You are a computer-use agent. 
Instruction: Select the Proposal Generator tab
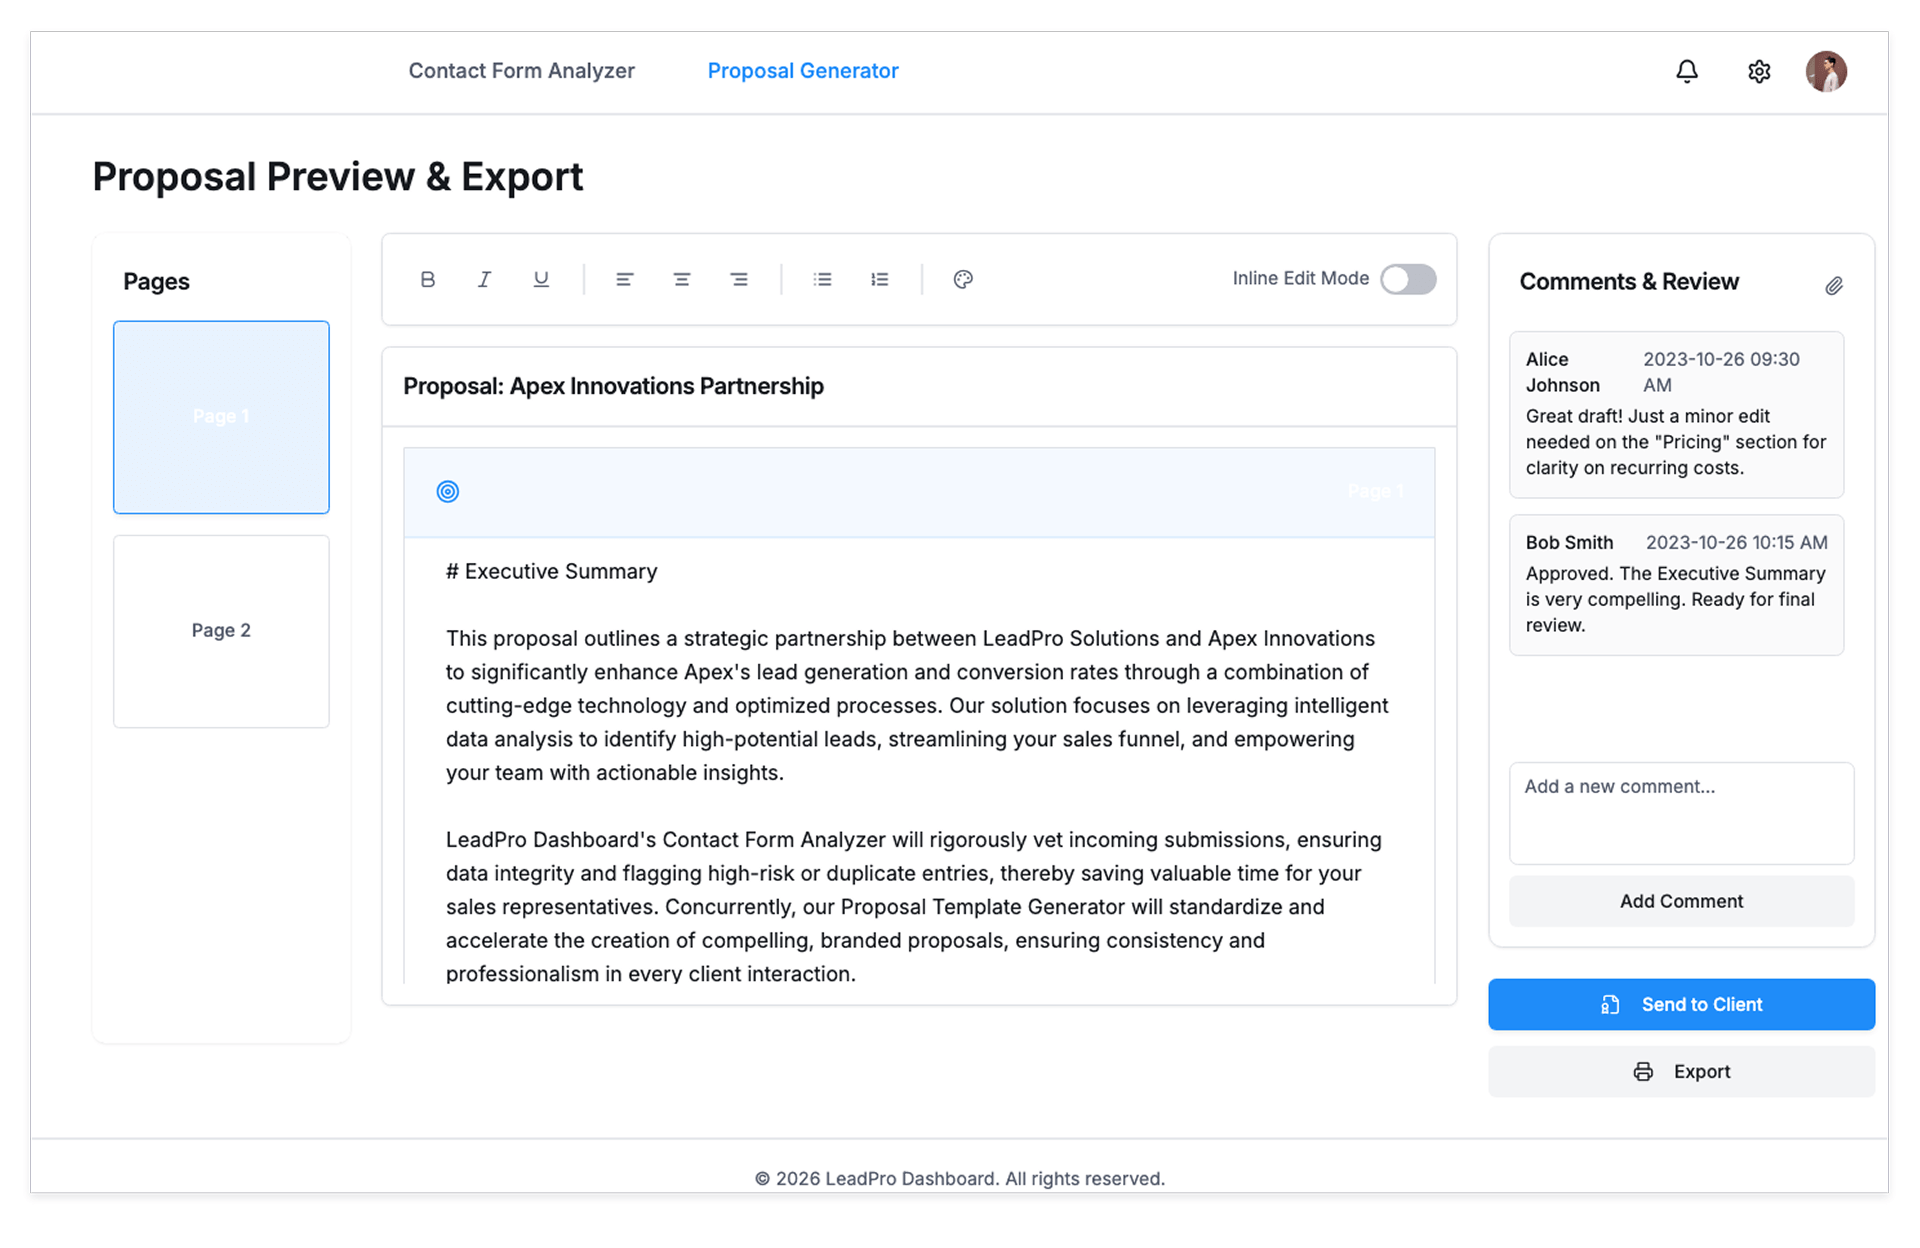802,71
